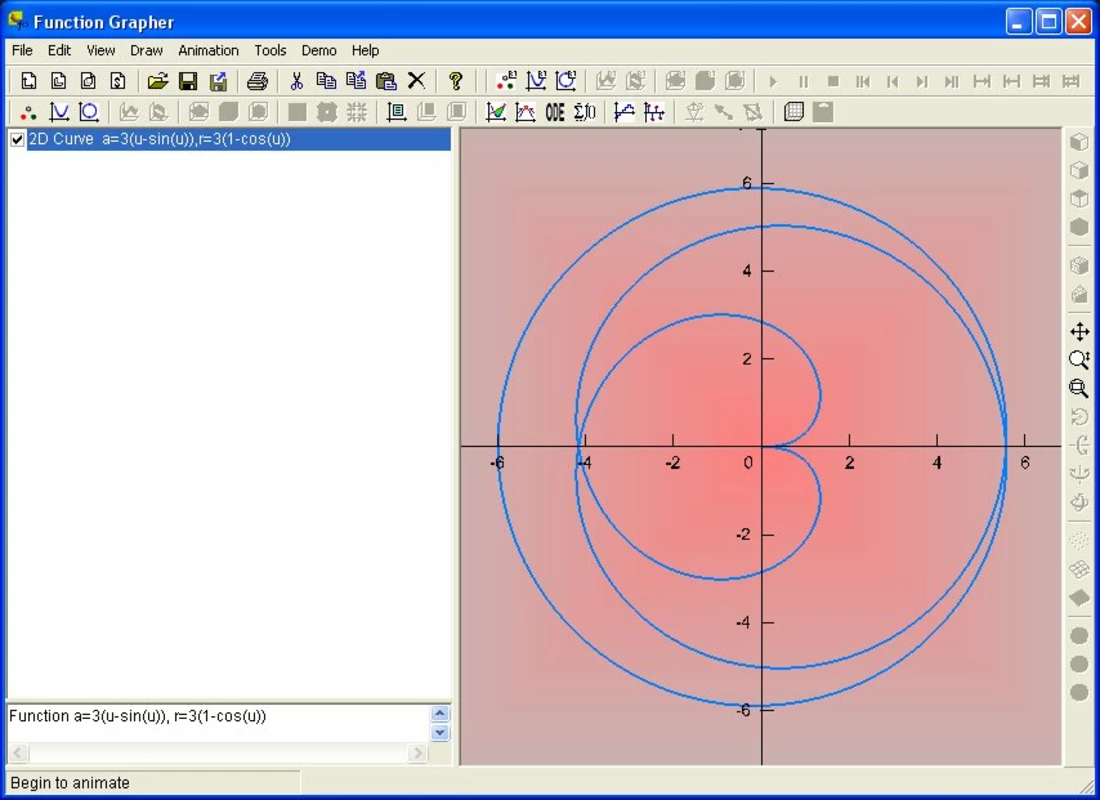The image size is (1100, 800).
Task: Cut selection with the scissors icon
Action: click(296, 81)
